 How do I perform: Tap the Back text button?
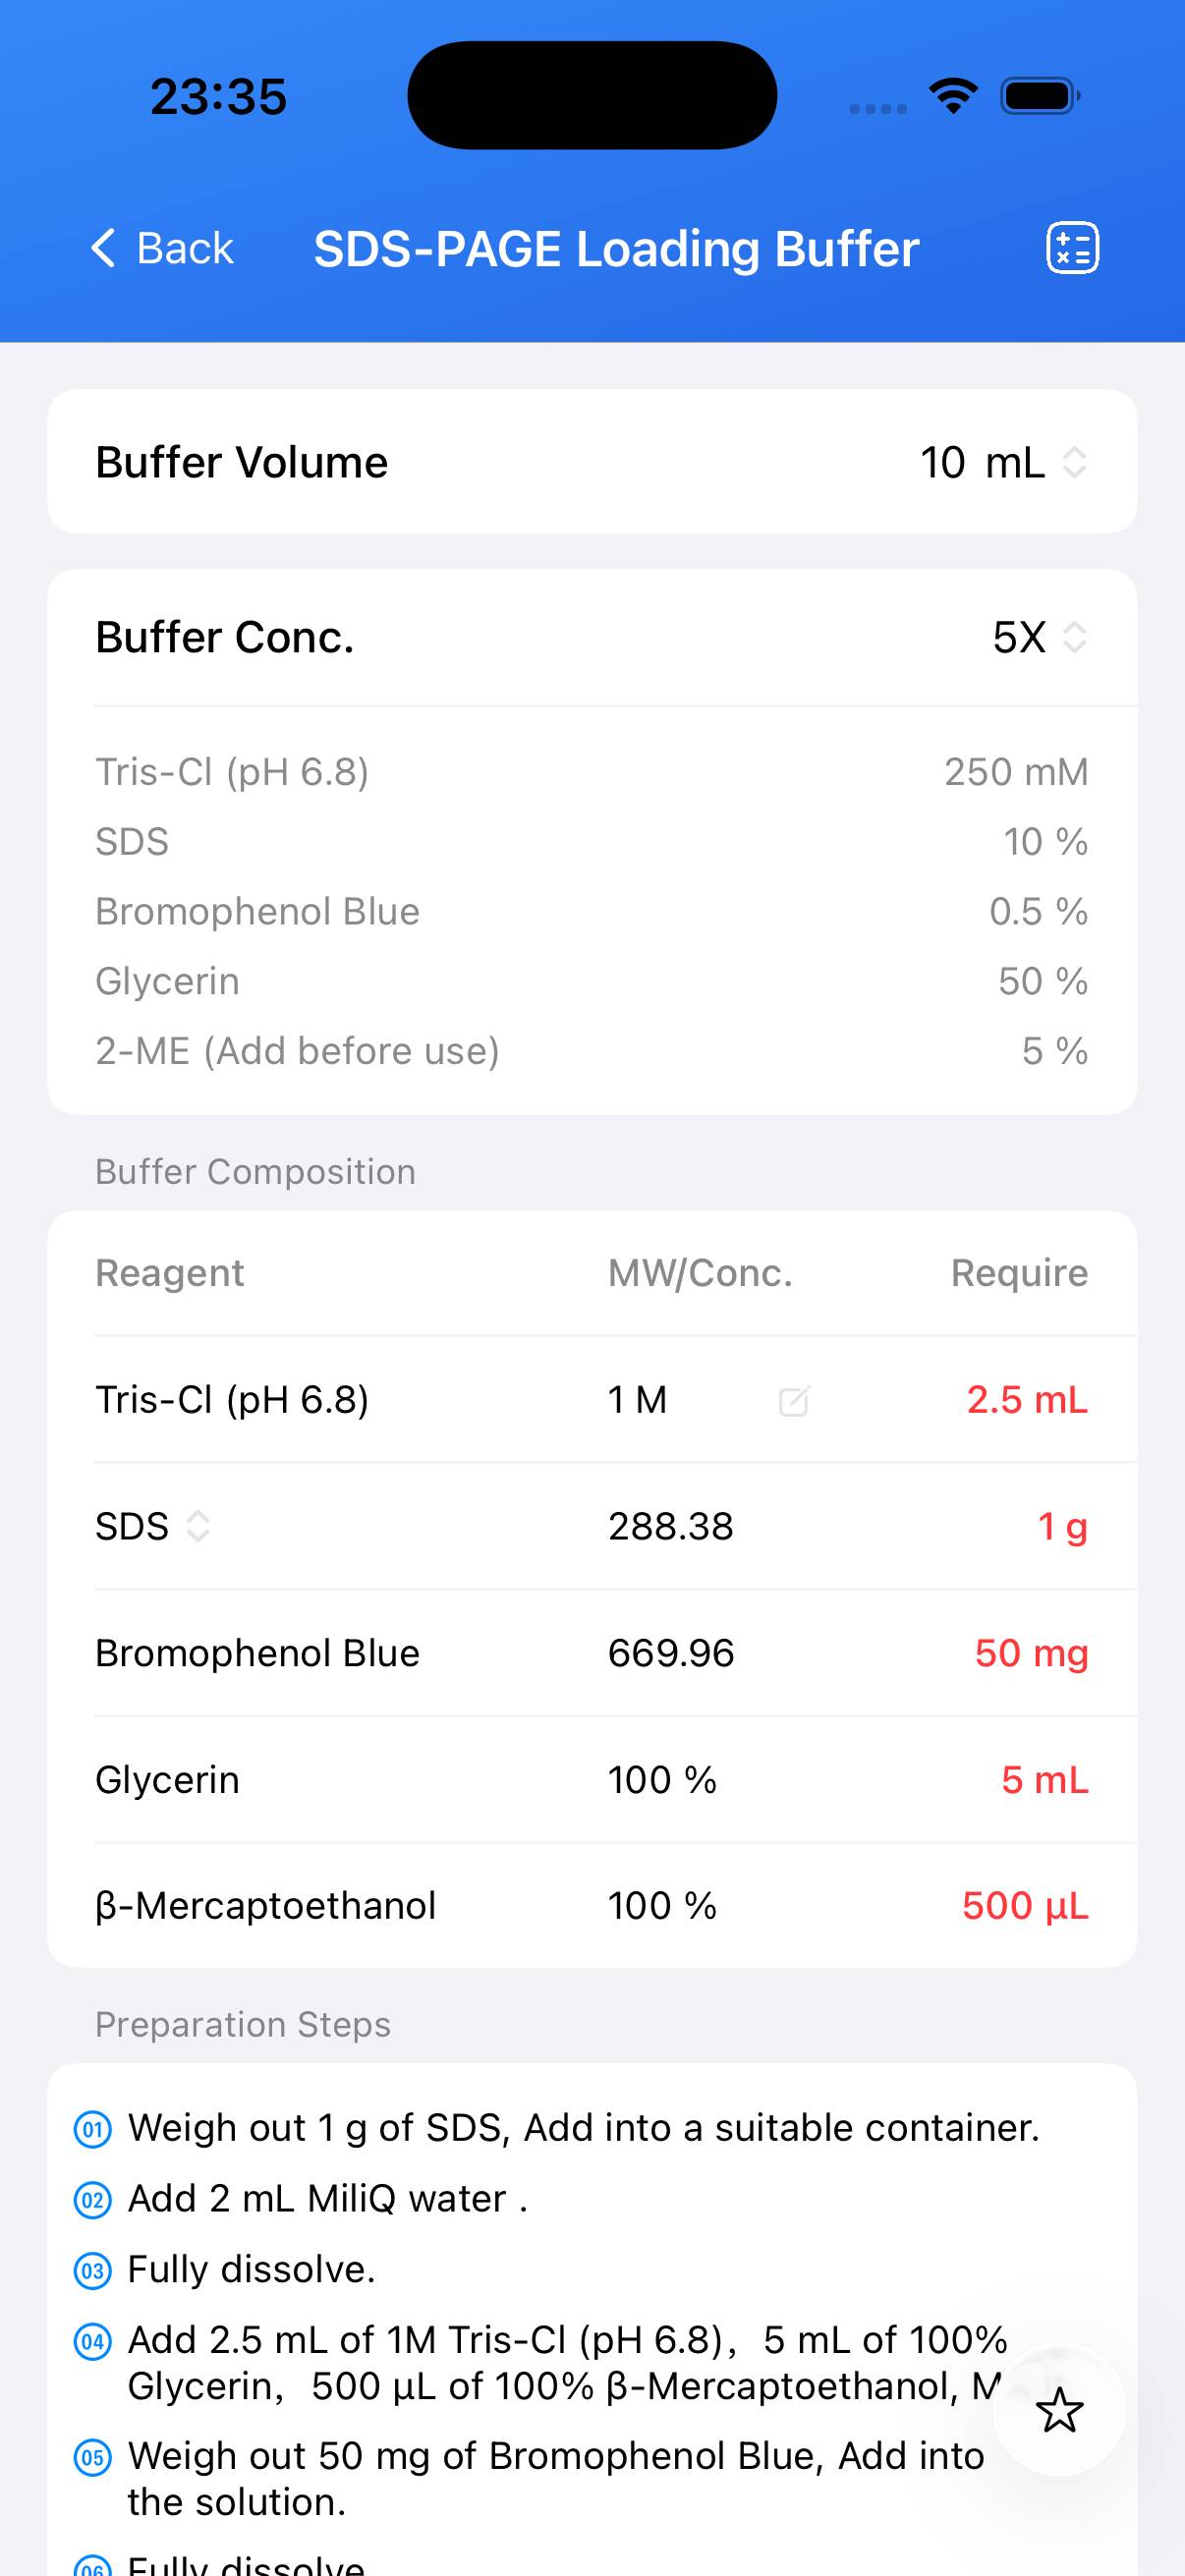click(185, 248)
